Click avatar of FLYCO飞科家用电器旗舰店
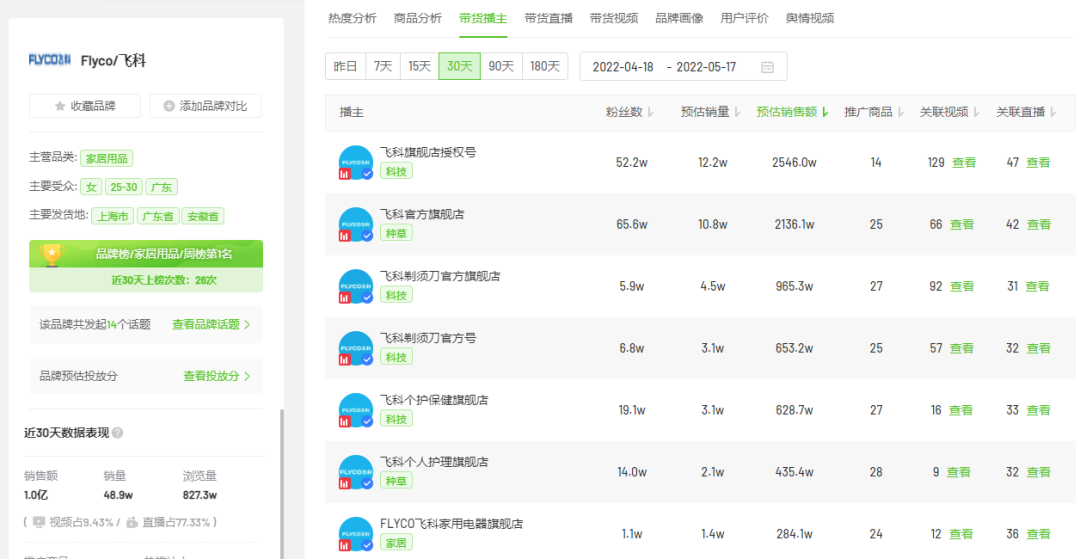Screen dimensions: 1080x559 (x=355, y=534)
